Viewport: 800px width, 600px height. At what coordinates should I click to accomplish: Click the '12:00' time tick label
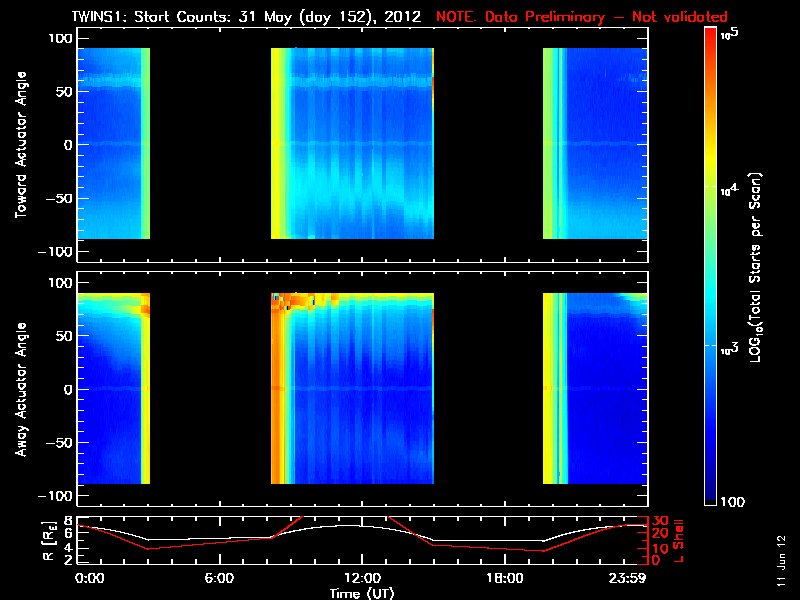pyautogui.click(x=362, y=578)
